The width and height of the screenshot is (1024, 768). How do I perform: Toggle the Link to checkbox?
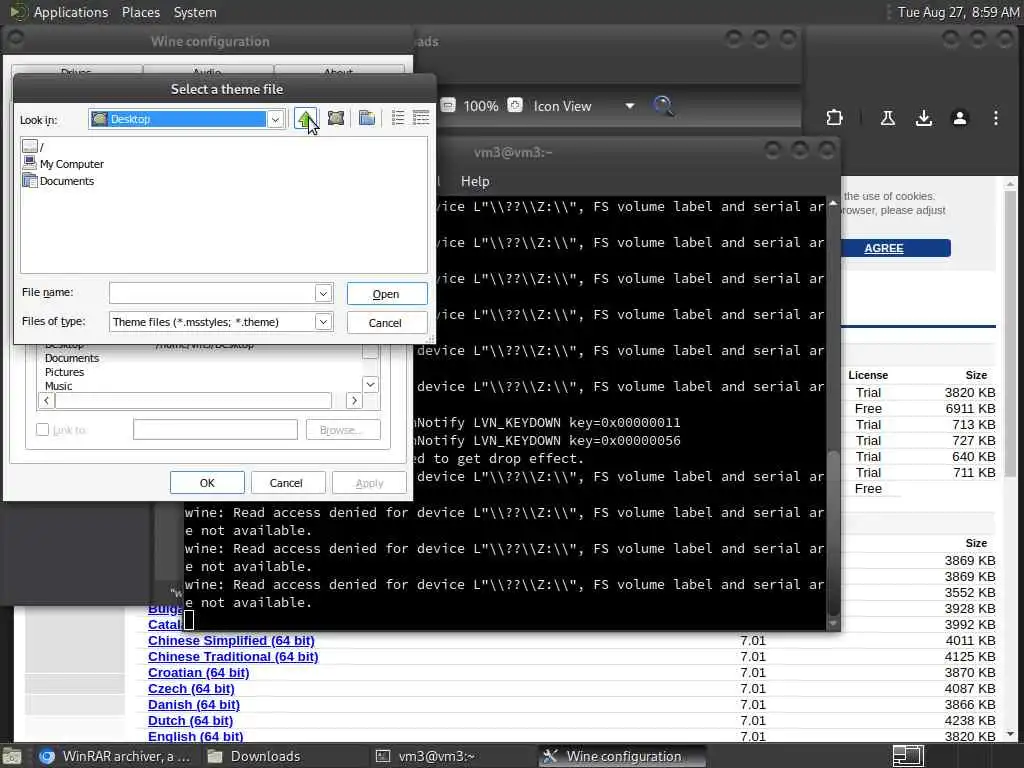42,430
